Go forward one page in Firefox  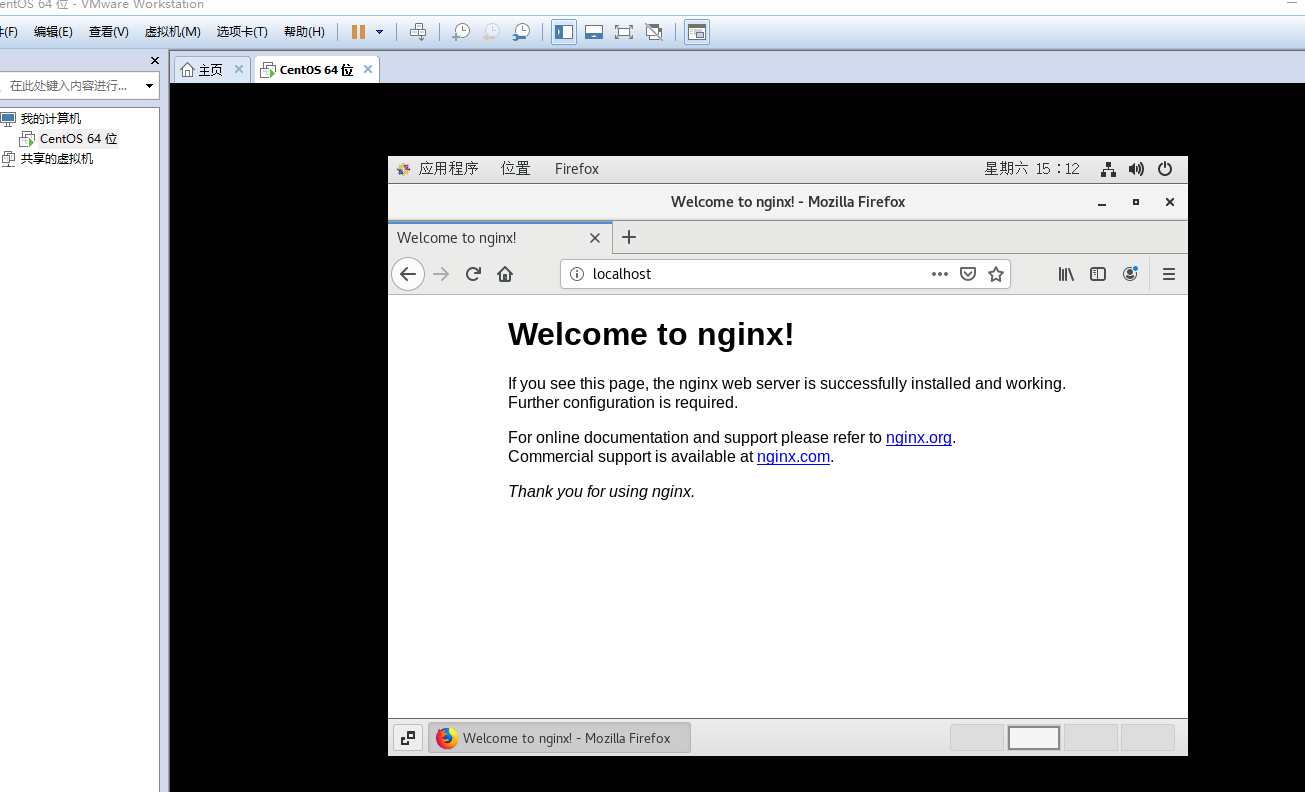pos(441,274)
